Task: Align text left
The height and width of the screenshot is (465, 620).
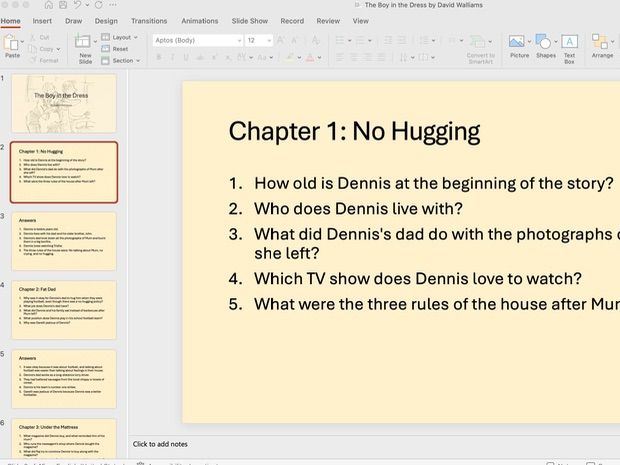Action: pos(340,58)
